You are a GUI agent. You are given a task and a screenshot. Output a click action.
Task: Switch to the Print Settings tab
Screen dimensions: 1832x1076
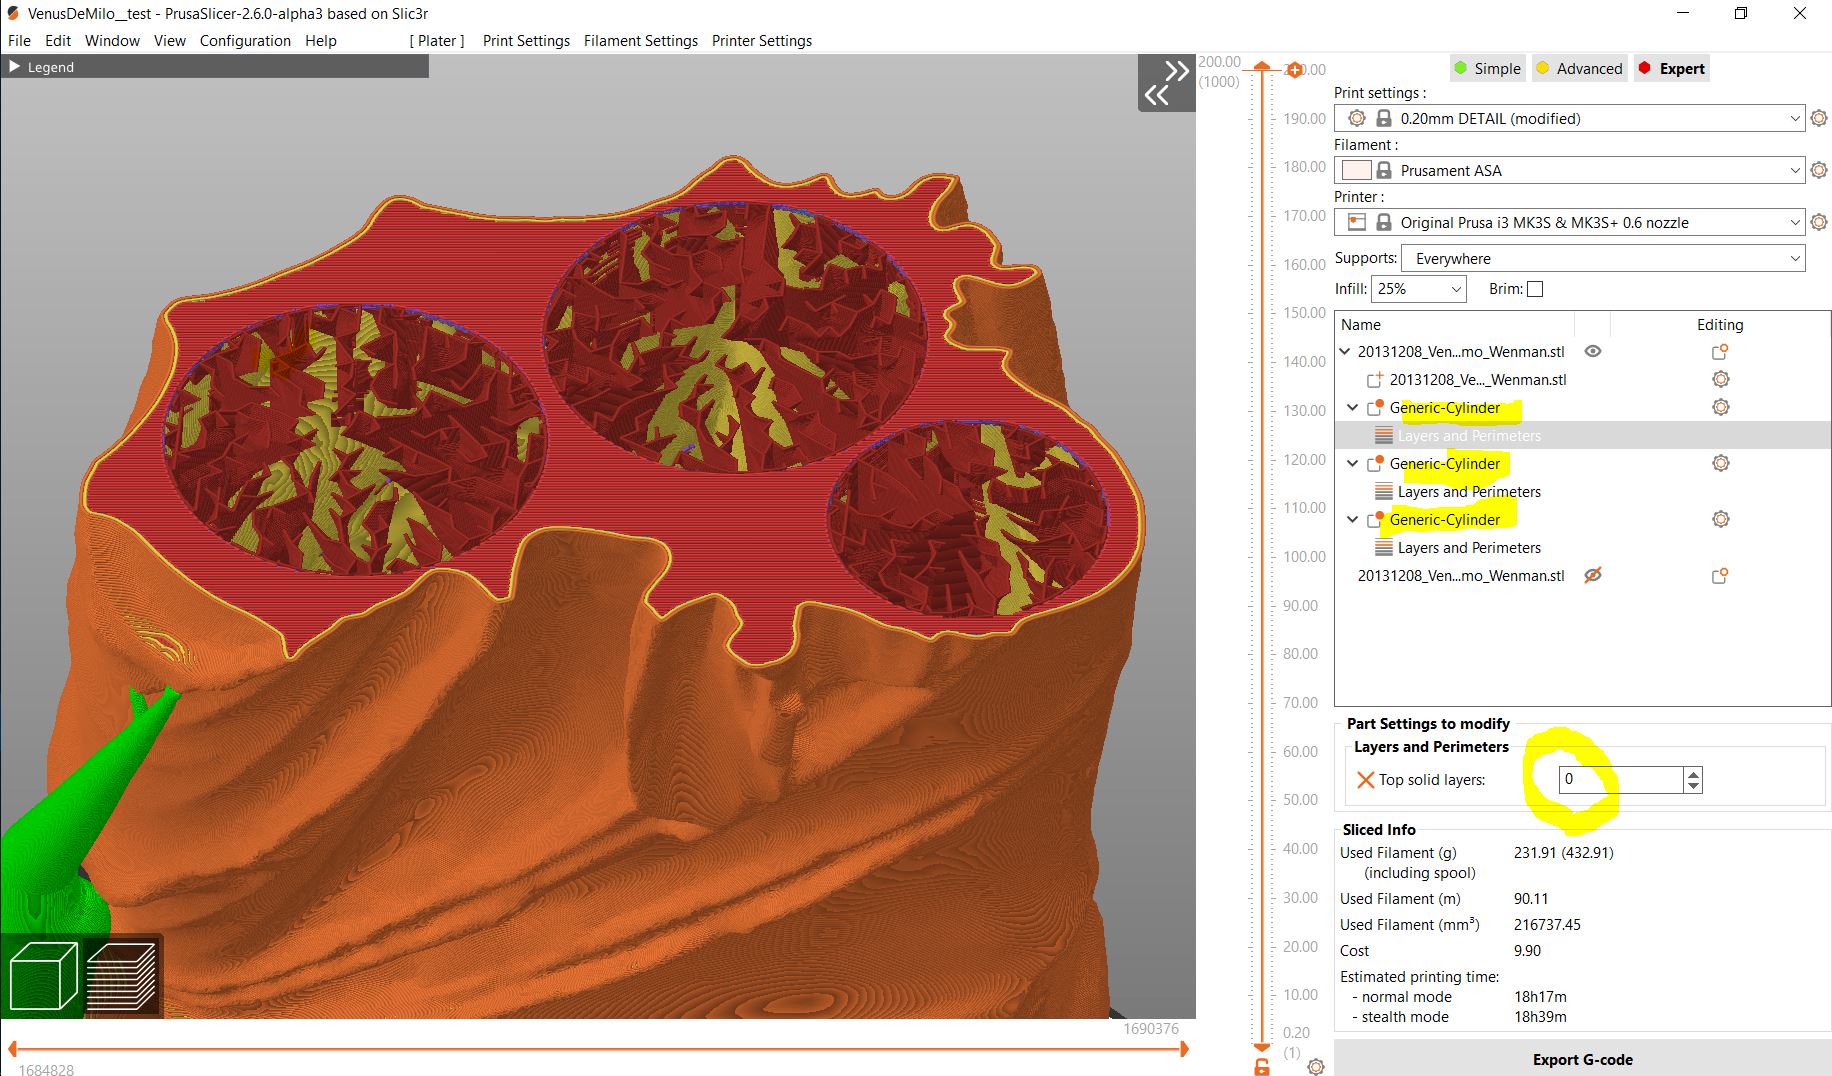[526, 41]
